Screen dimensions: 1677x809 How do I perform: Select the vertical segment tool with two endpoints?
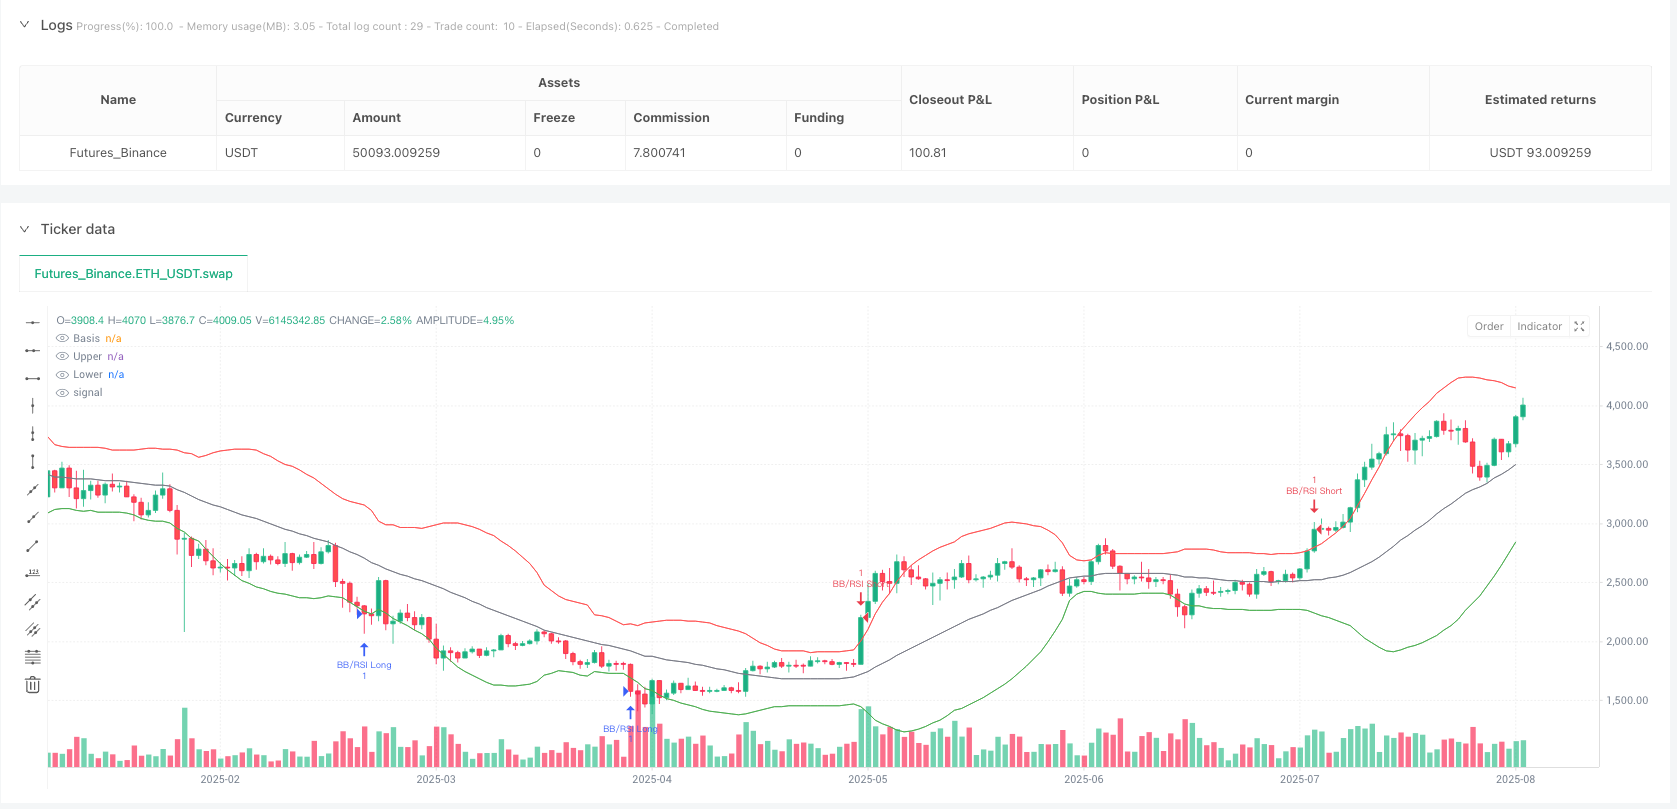click(33, 462)
